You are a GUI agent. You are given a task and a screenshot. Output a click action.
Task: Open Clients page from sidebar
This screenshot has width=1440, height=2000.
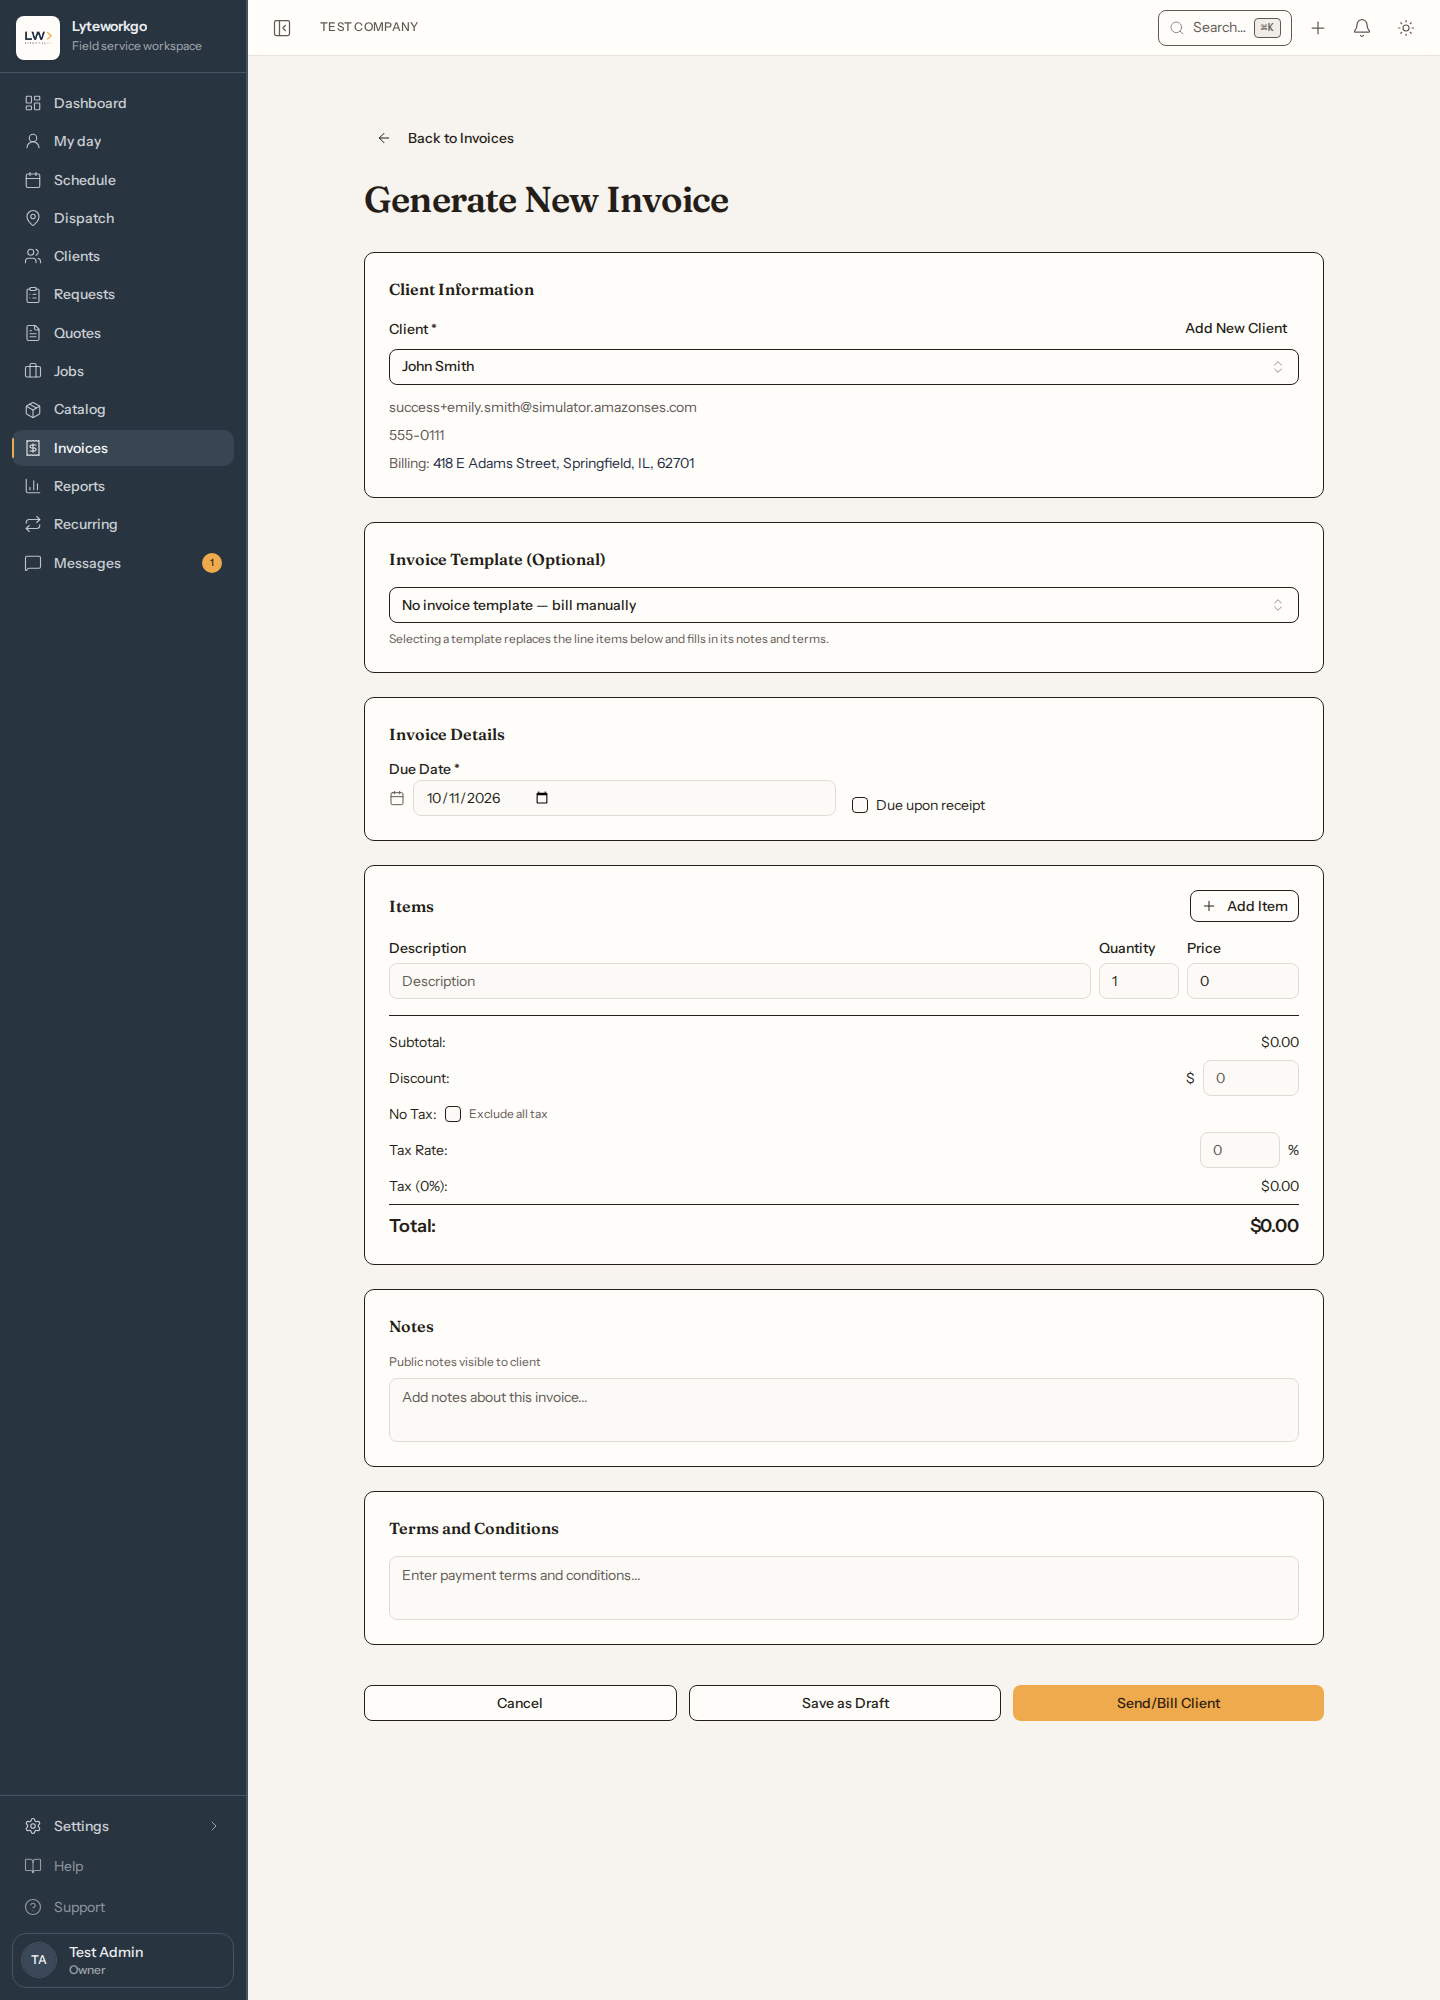[x=123, y=256]
